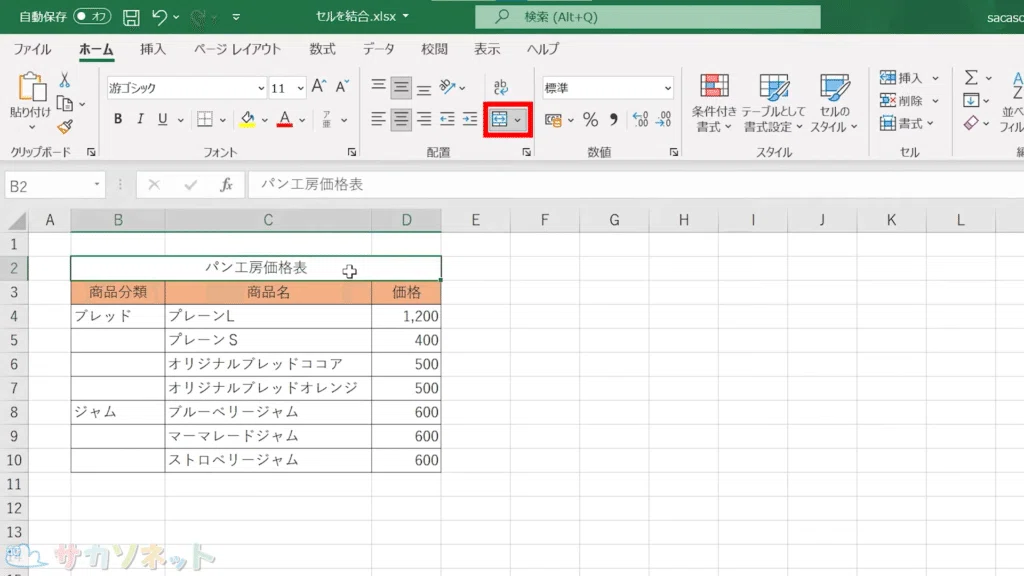Expand font color dropdown arrow

302,120
